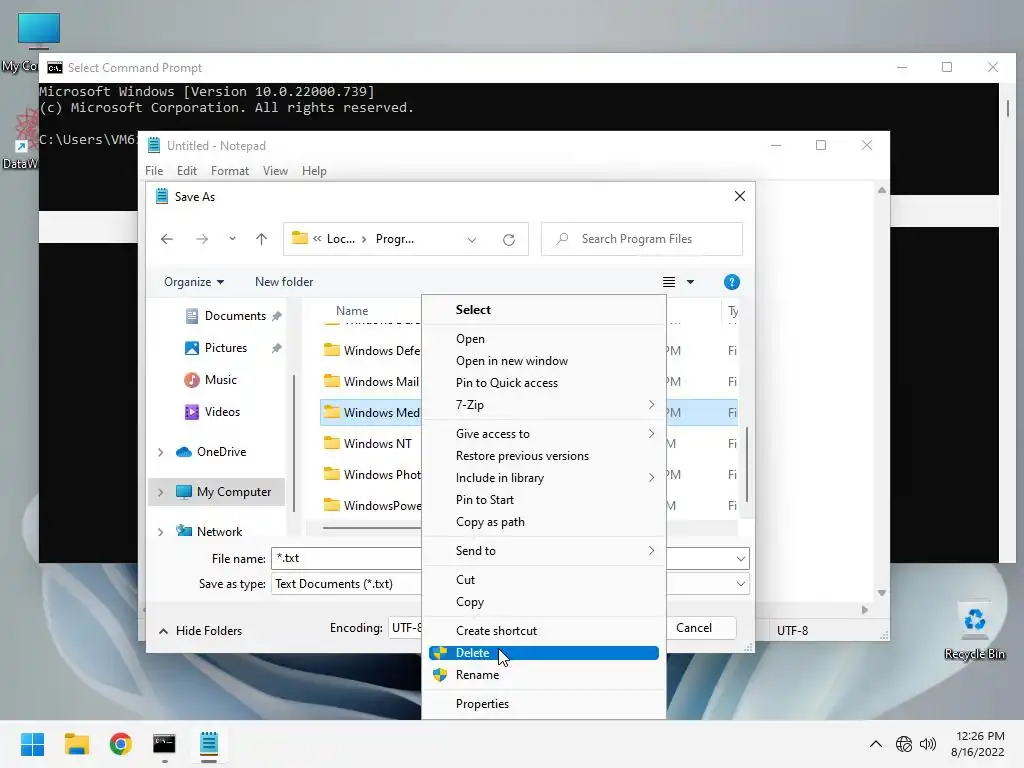The width and height of the screenshot is (1024, 768).
Task: Click the Search Program Files box
Action: coord(642,239)
